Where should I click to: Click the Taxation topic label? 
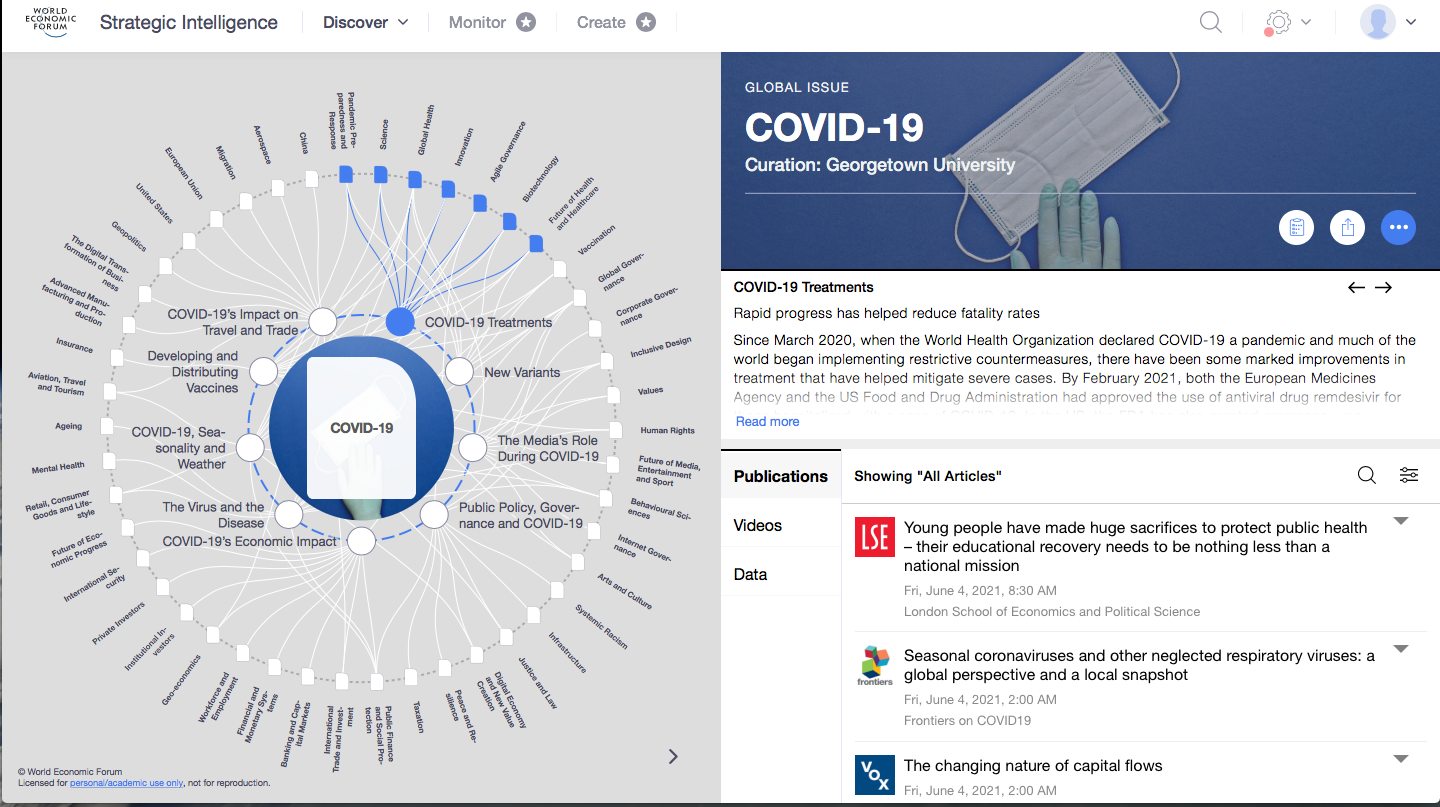pyautogui.click(x=418, y=715)
